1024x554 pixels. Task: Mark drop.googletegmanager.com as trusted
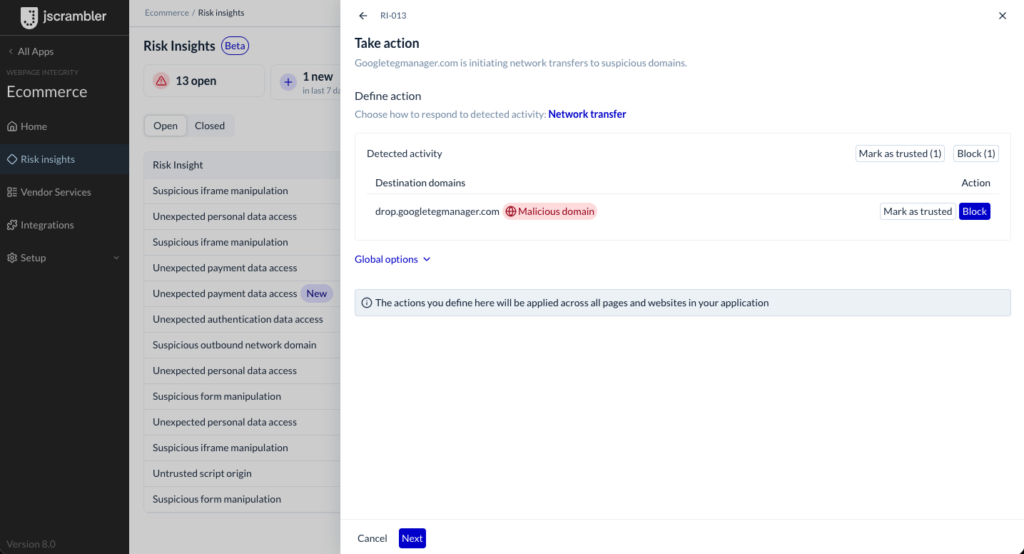(x=918, y=211)
